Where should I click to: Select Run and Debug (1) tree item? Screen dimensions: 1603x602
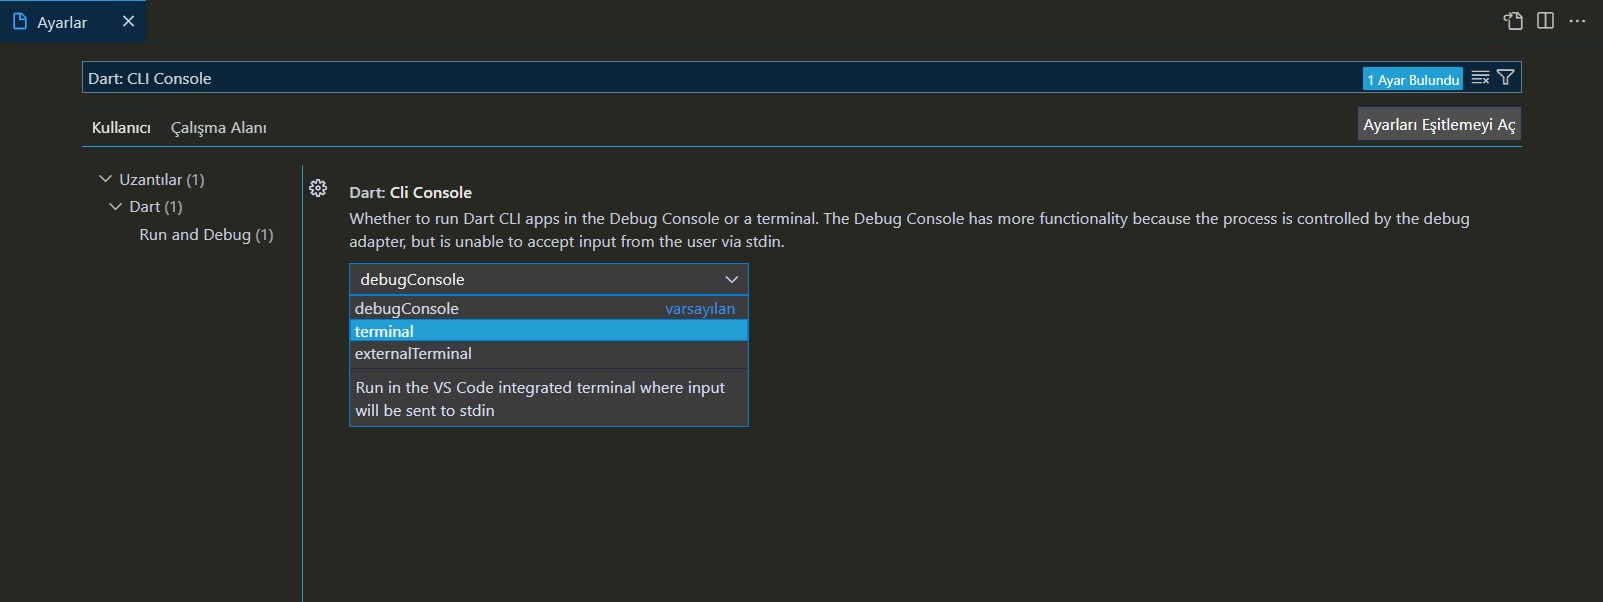pos(206,234)
